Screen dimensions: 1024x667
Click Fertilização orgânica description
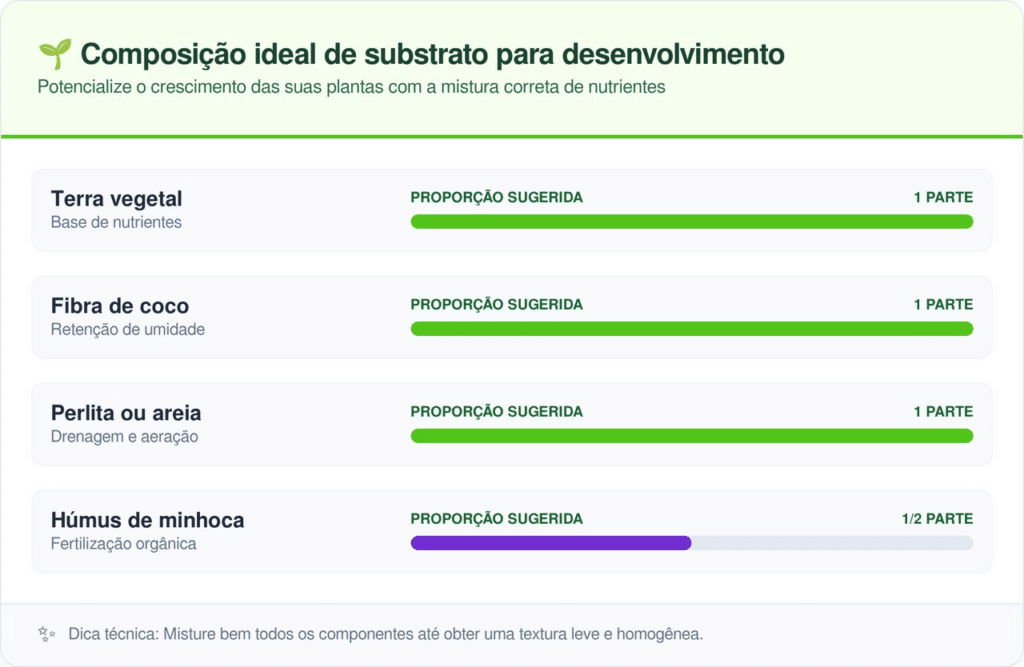pyautogui.click(x=123, y=544)
